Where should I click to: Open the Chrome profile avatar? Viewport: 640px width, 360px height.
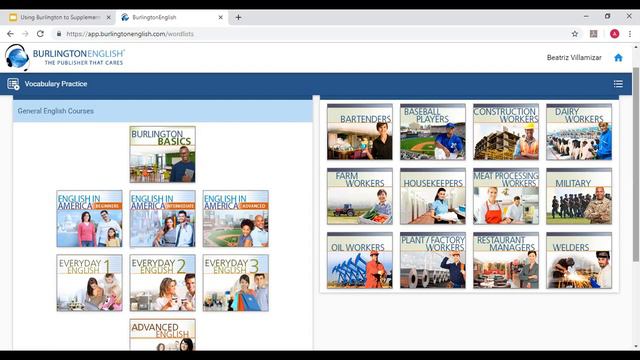pyautogui.click(x=614, y=34)
